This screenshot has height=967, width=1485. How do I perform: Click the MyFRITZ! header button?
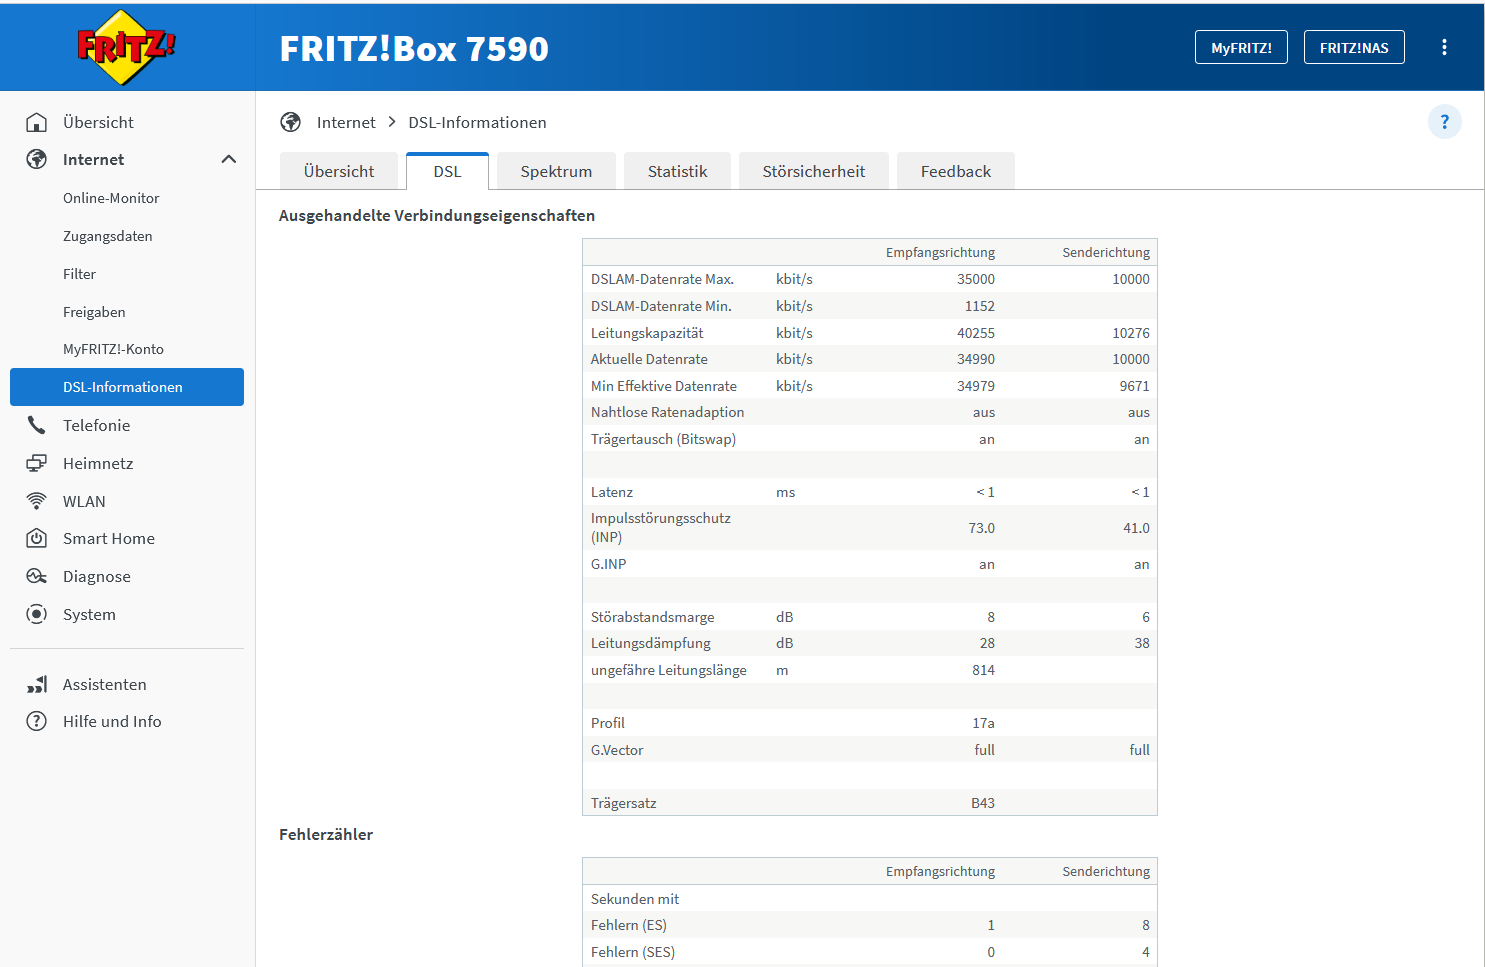click(x=1241, y=47)
